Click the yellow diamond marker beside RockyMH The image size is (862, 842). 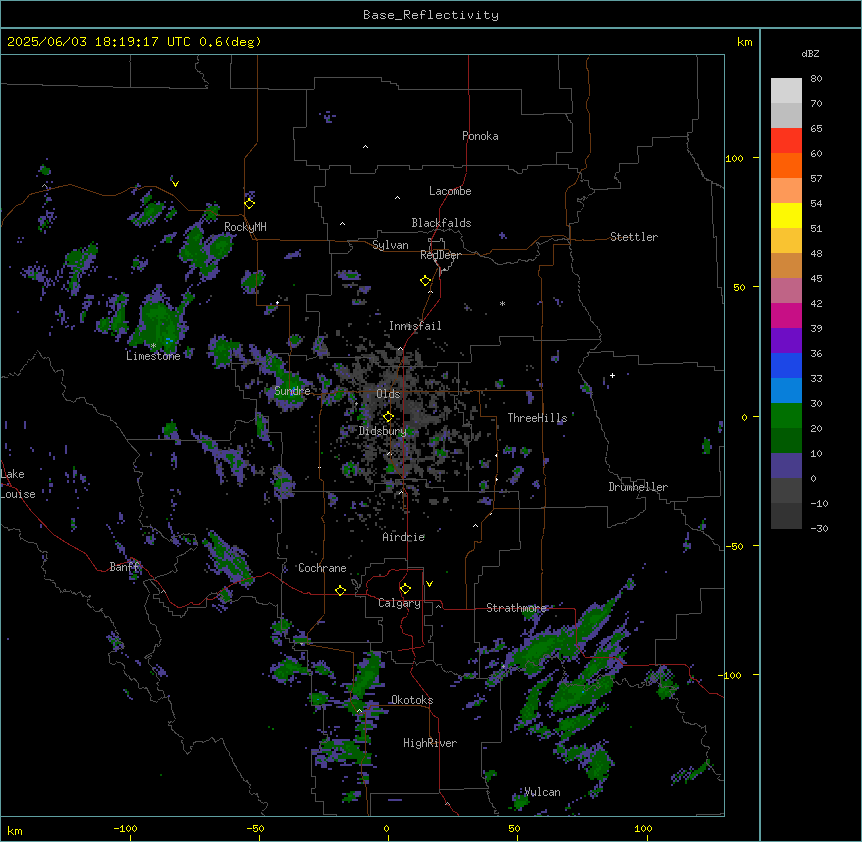click(x=250, y=204)
